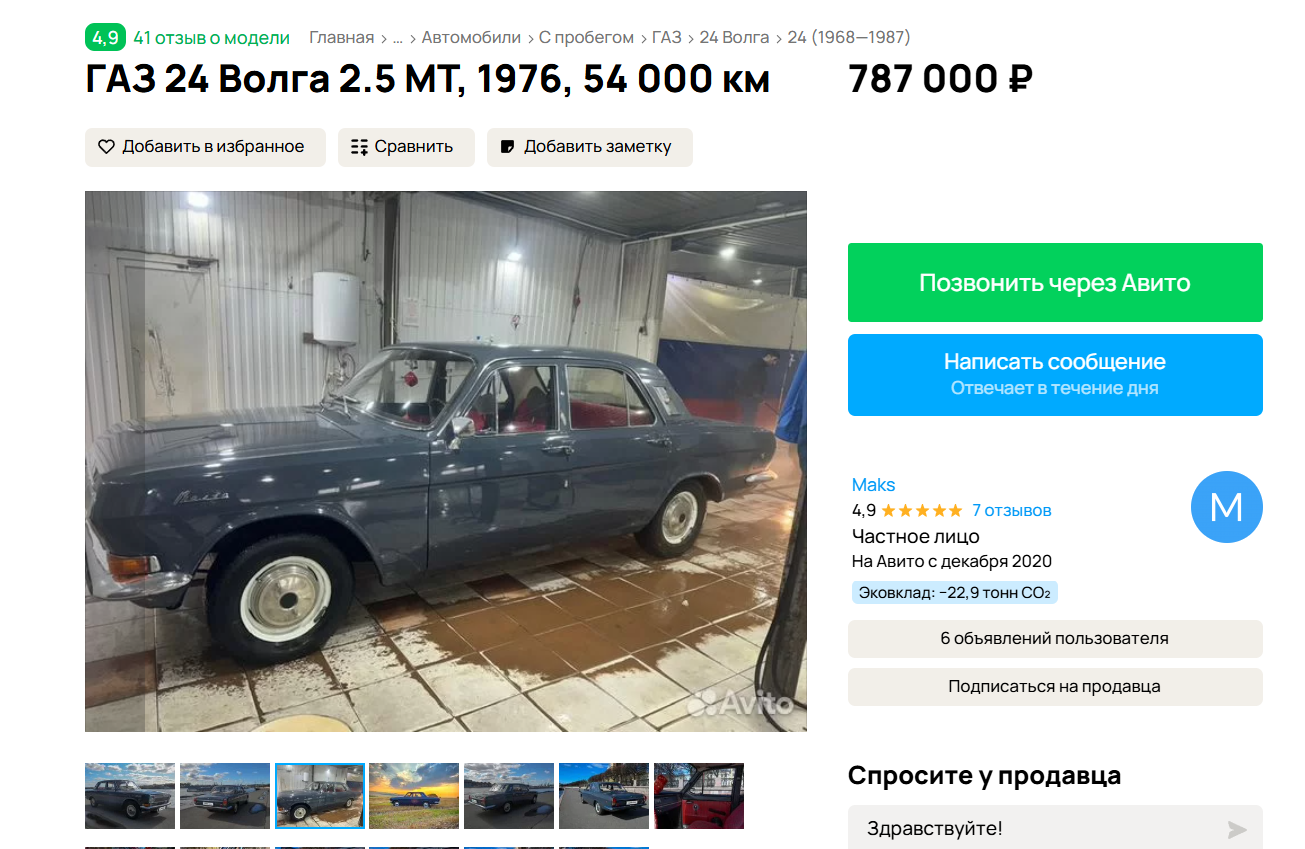Open the Главная breadcrumb link

[x=341, y=38]
